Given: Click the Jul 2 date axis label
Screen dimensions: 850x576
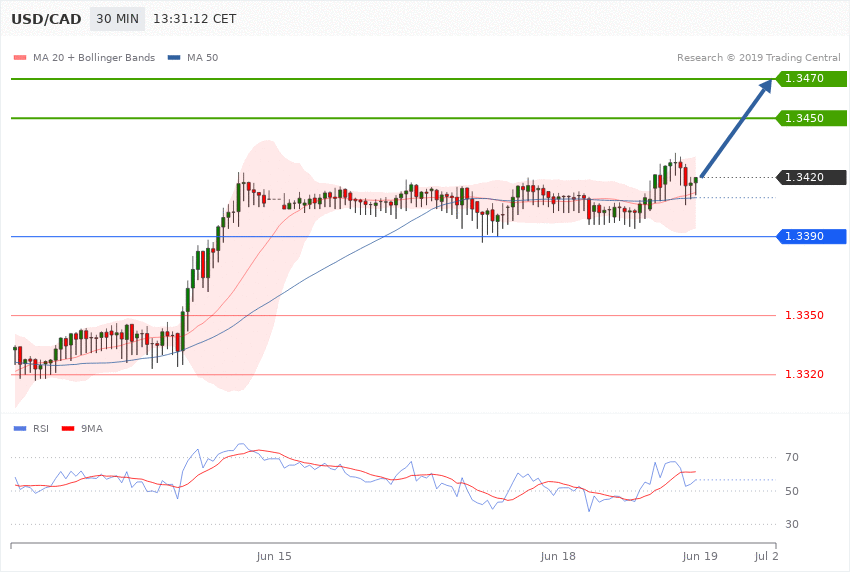Looking at the screenshot, I should (x=766, y=556).
